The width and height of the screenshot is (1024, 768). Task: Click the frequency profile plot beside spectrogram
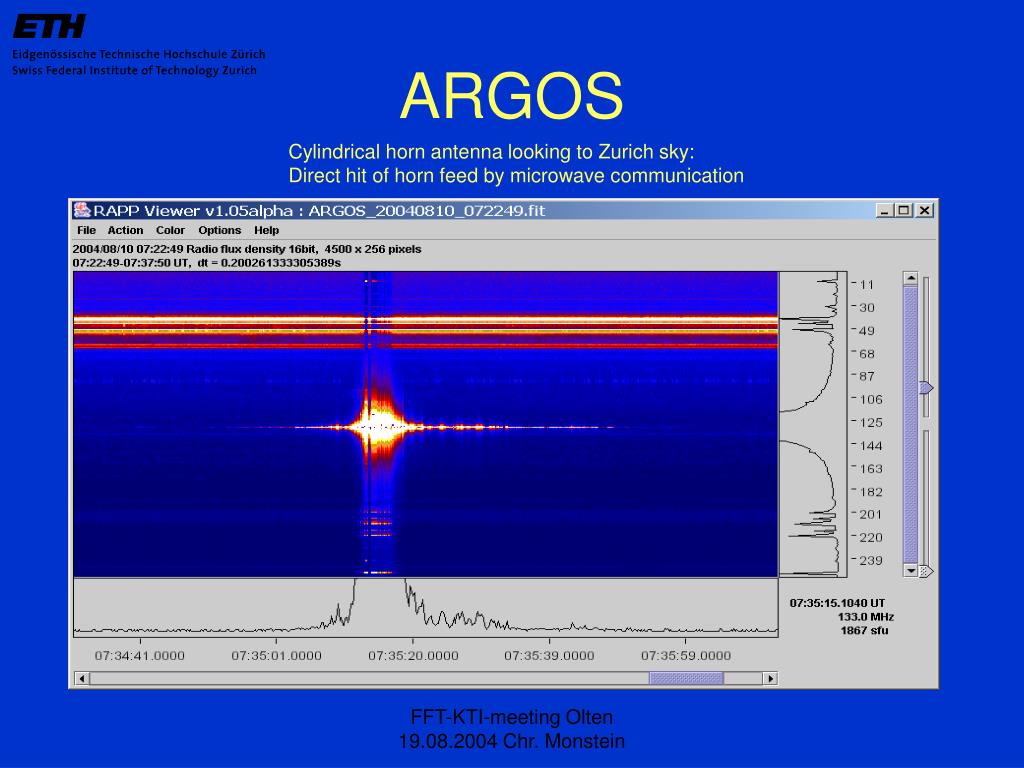(x=813, y=424)
